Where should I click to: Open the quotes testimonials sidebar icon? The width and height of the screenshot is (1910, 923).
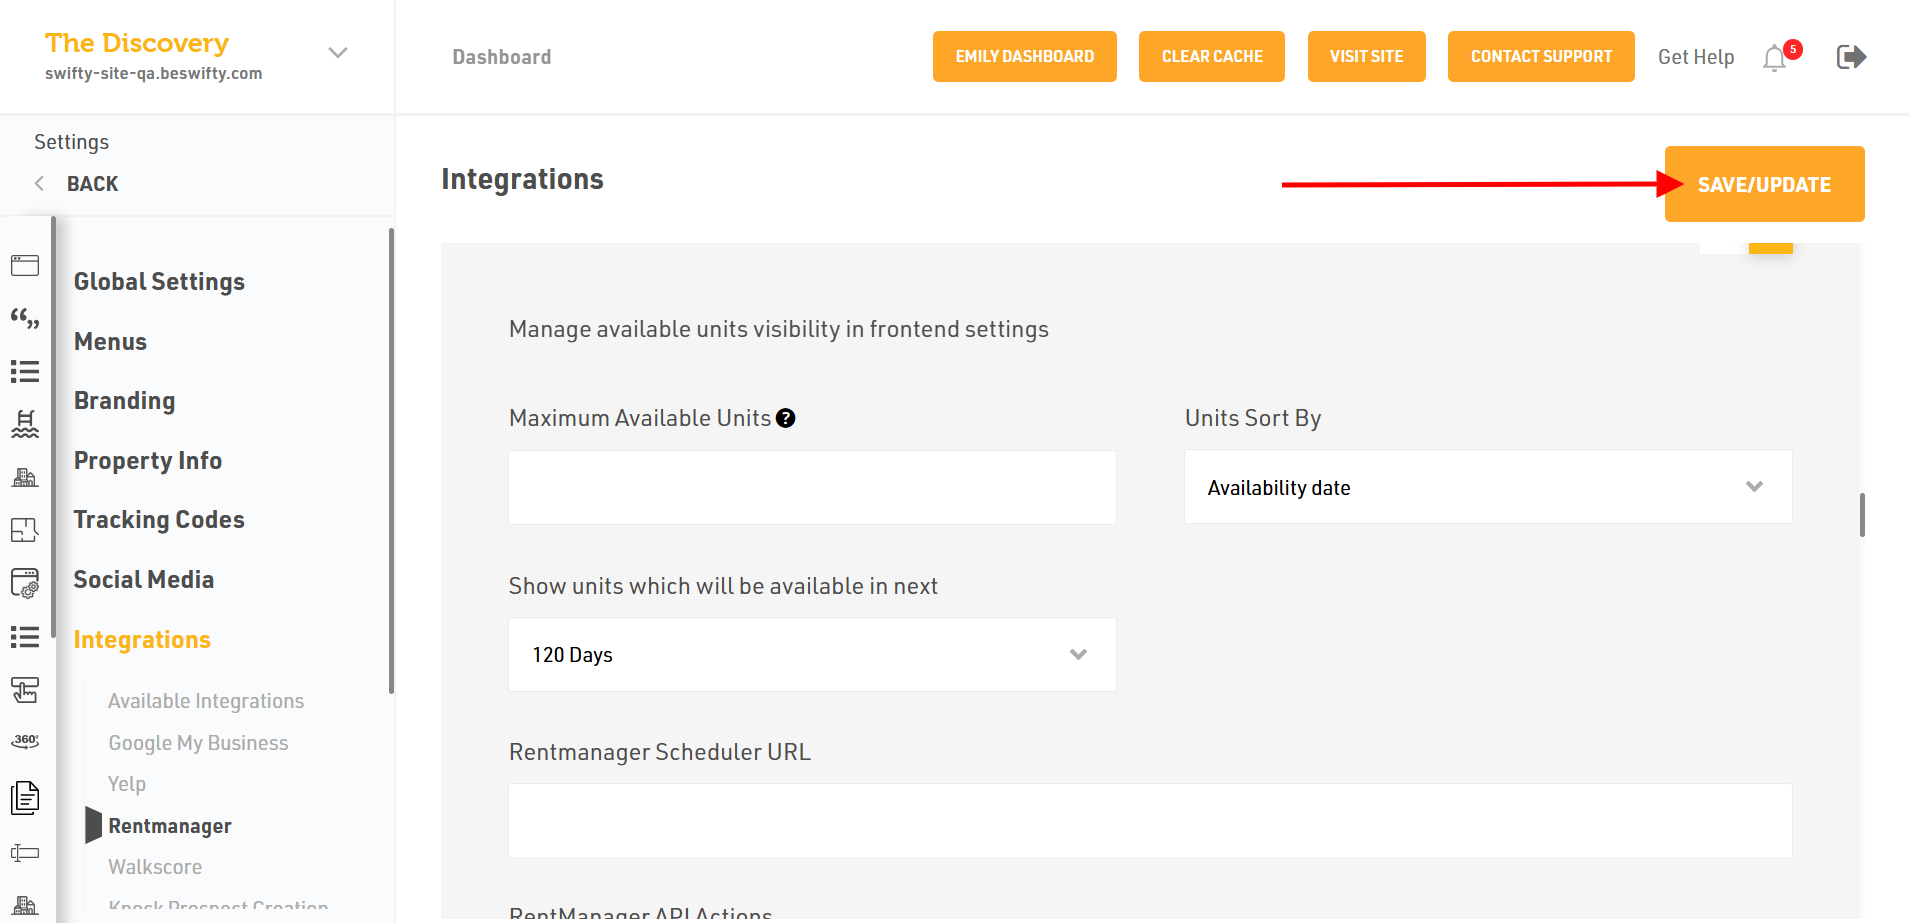tap(25, 319)
